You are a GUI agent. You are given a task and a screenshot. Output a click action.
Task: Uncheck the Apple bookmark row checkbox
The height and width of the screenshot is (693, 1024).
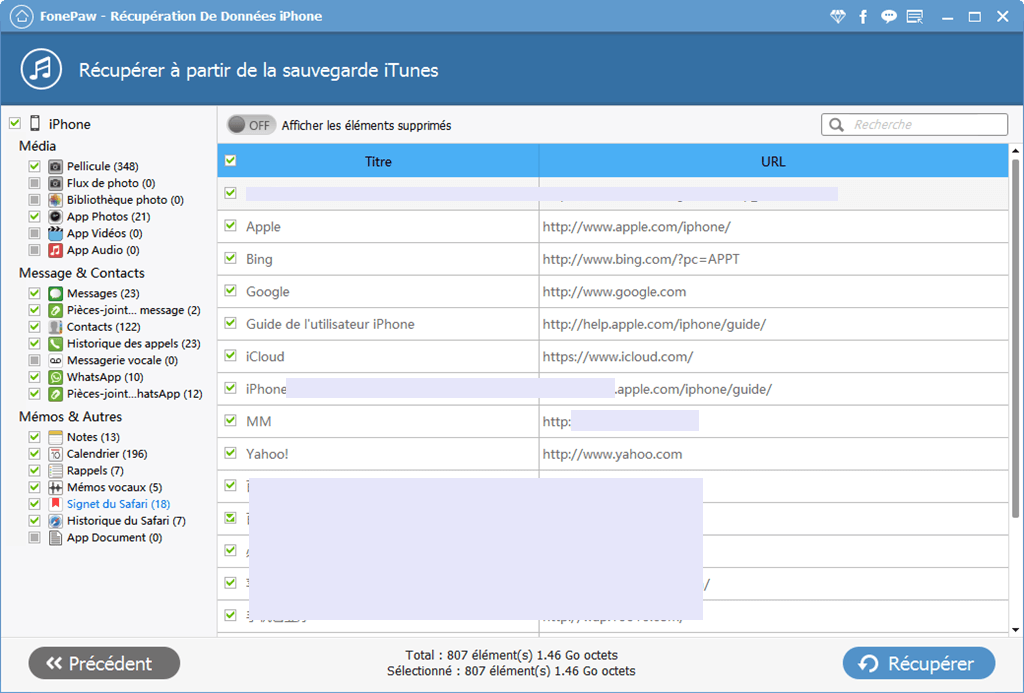(231, 225)
